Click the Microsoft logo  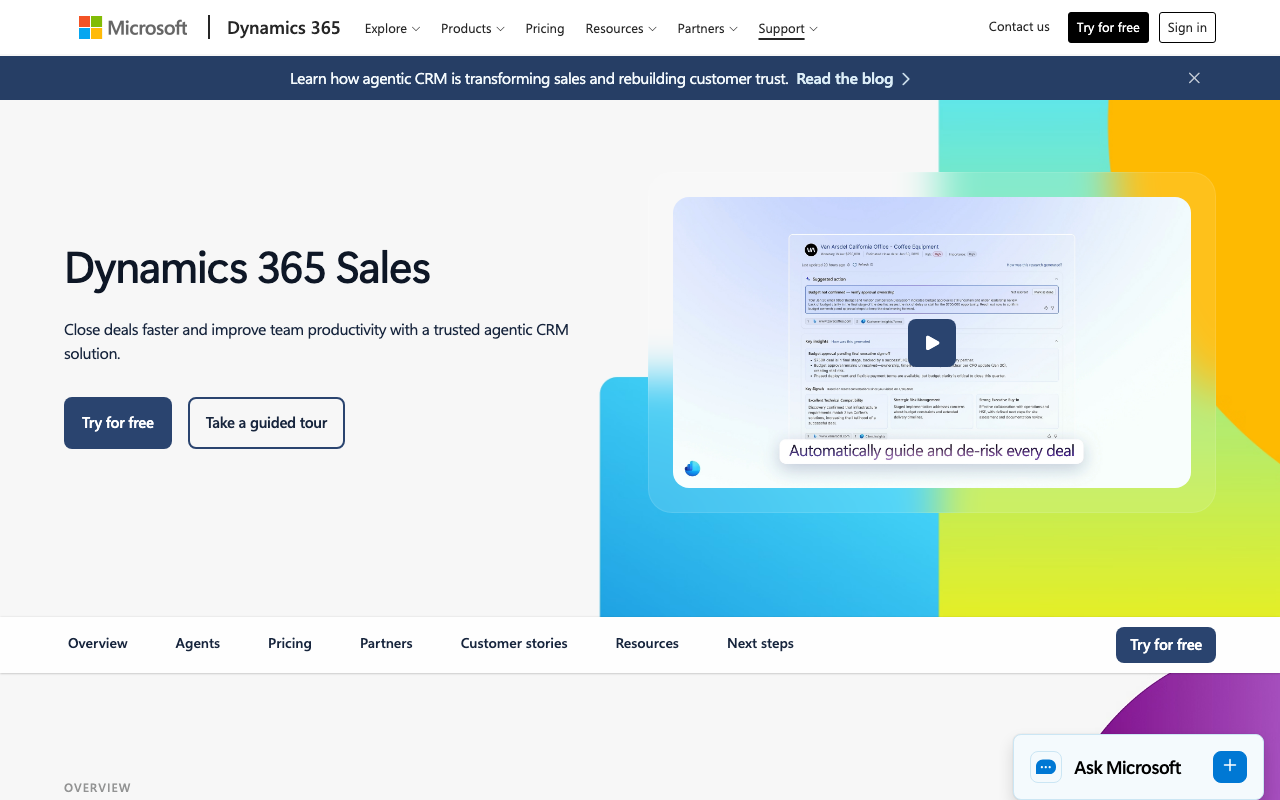[x=133, y=28]
